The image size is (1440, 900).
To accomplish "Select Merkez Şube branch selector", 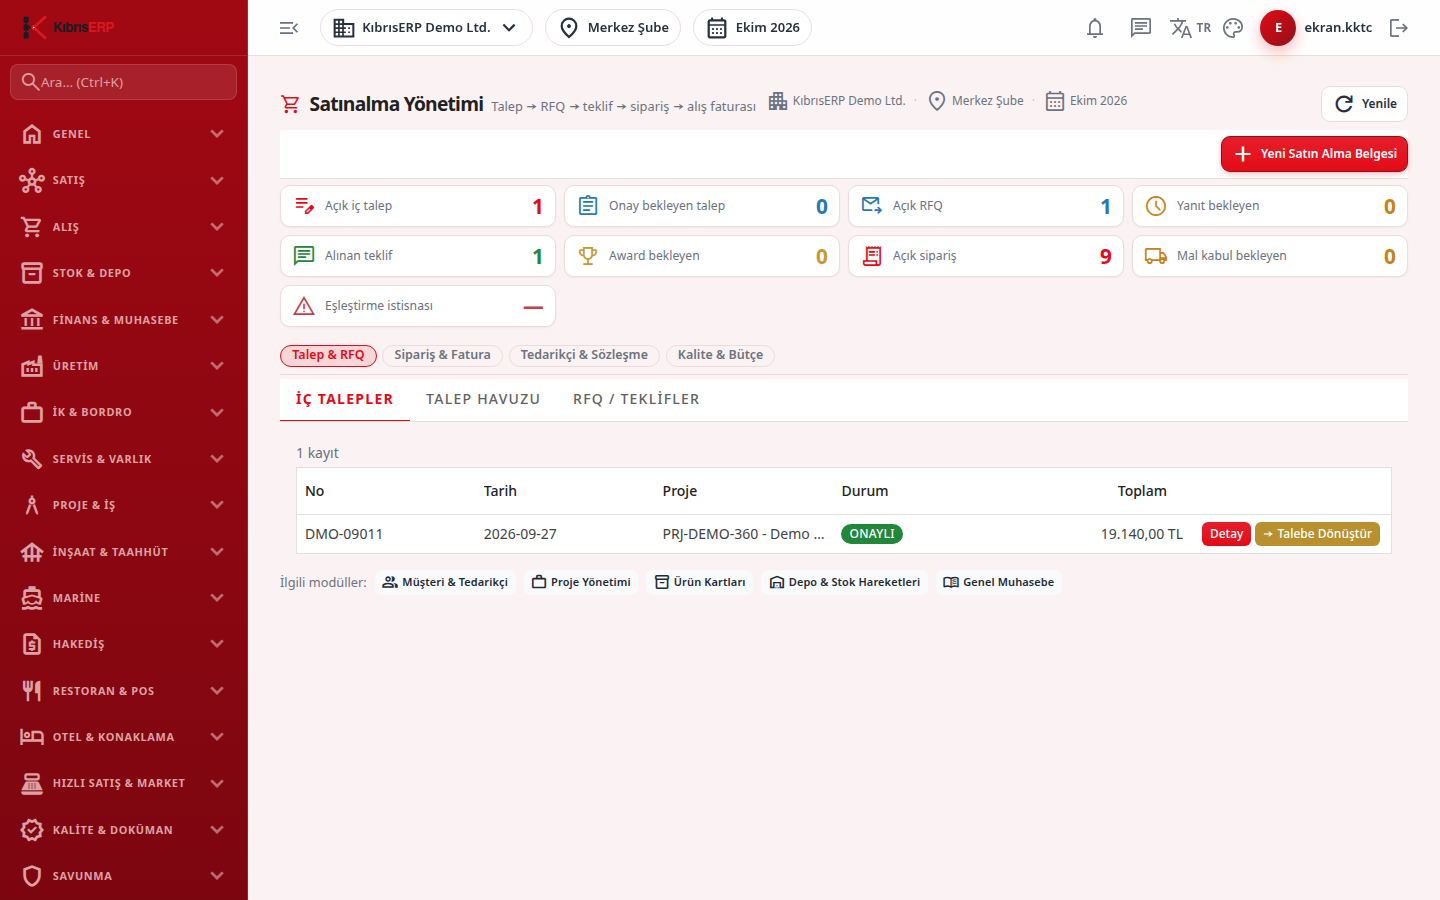I will pyautogui.click(x=613, y=28).
